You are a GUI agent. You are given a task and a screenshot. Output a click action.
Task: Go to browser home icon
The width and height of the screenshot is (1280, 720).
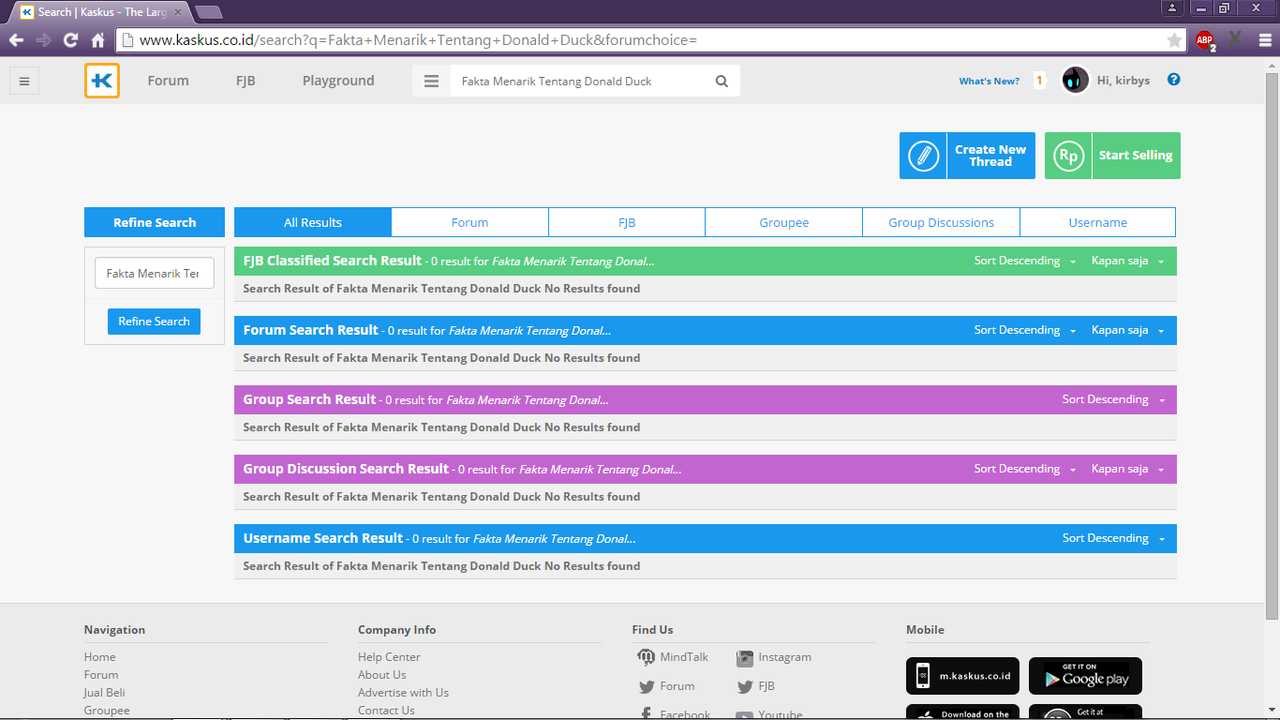[x=98, y=40]
